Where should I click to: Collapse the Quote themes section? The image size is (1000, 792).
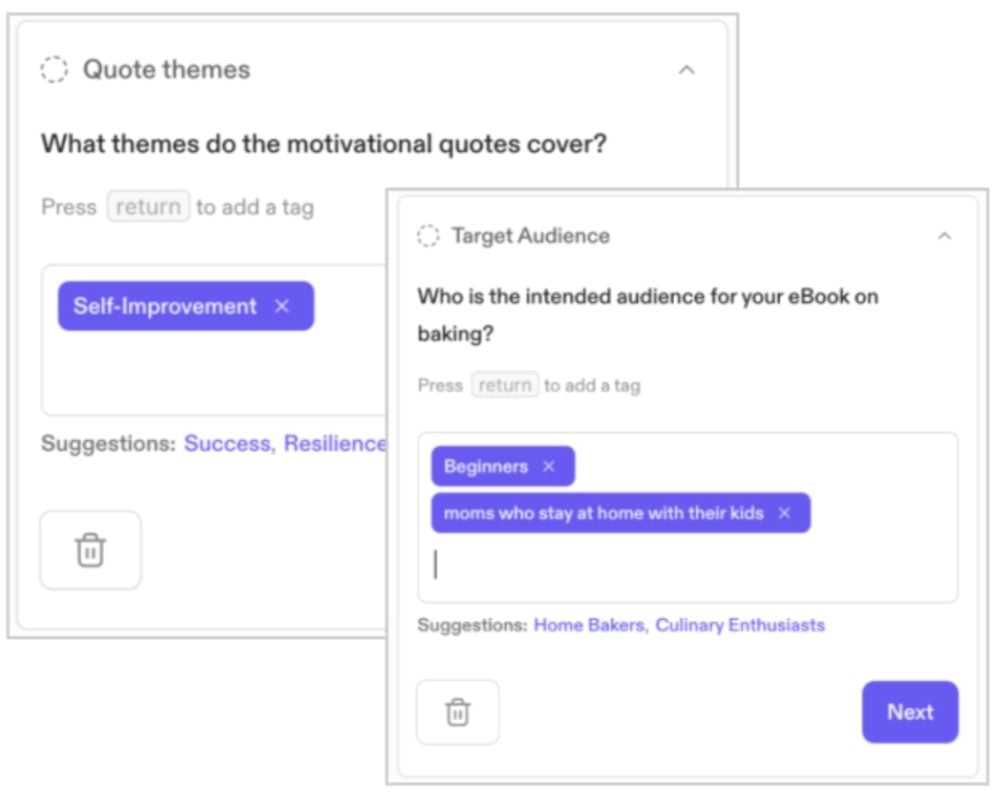click(x=687, y=70)
